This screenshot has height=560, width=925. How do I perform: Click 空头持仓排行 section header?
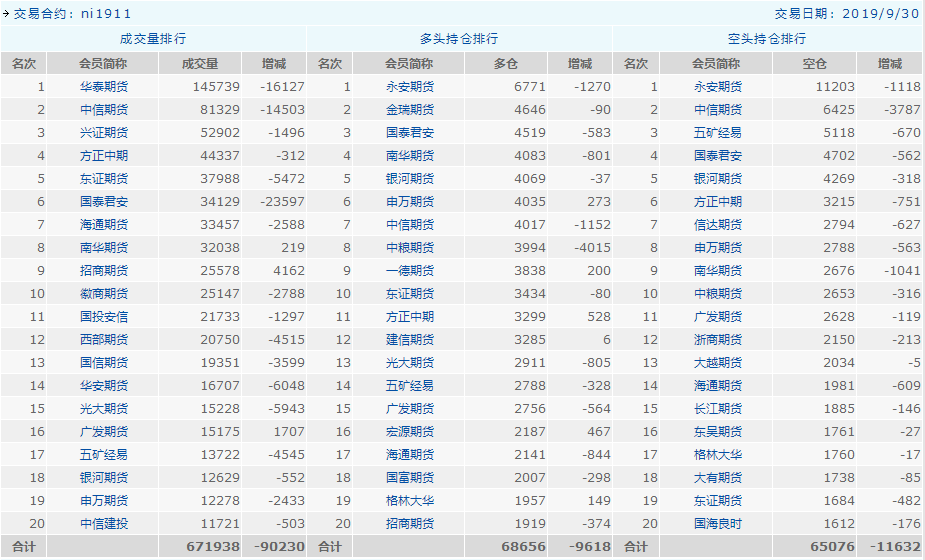767,39
